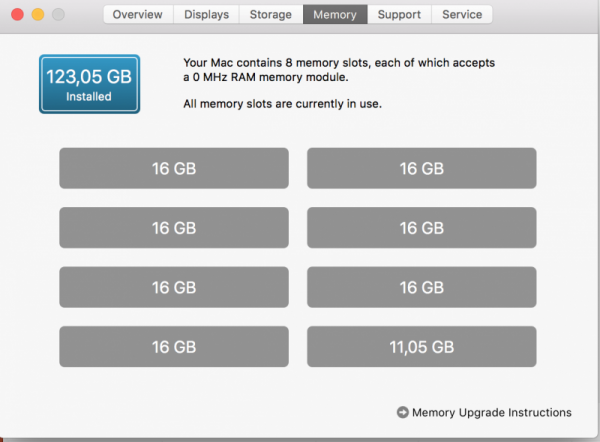Click the 123,05 GB Installed badge

[89, 83]
